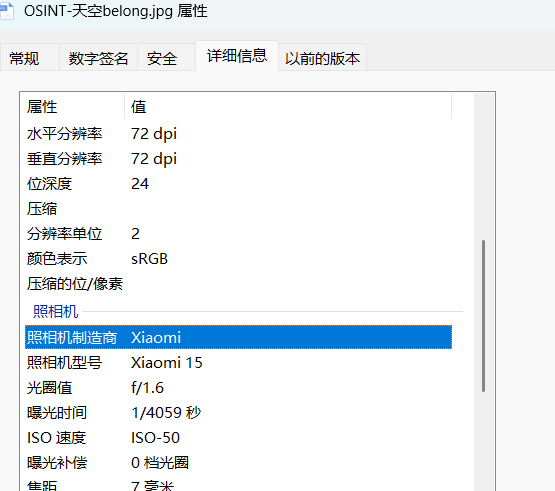Viewport: 555px width, 491px height.
Task: Select the 垂直分辨率 row
Action: tap(238, 159)
